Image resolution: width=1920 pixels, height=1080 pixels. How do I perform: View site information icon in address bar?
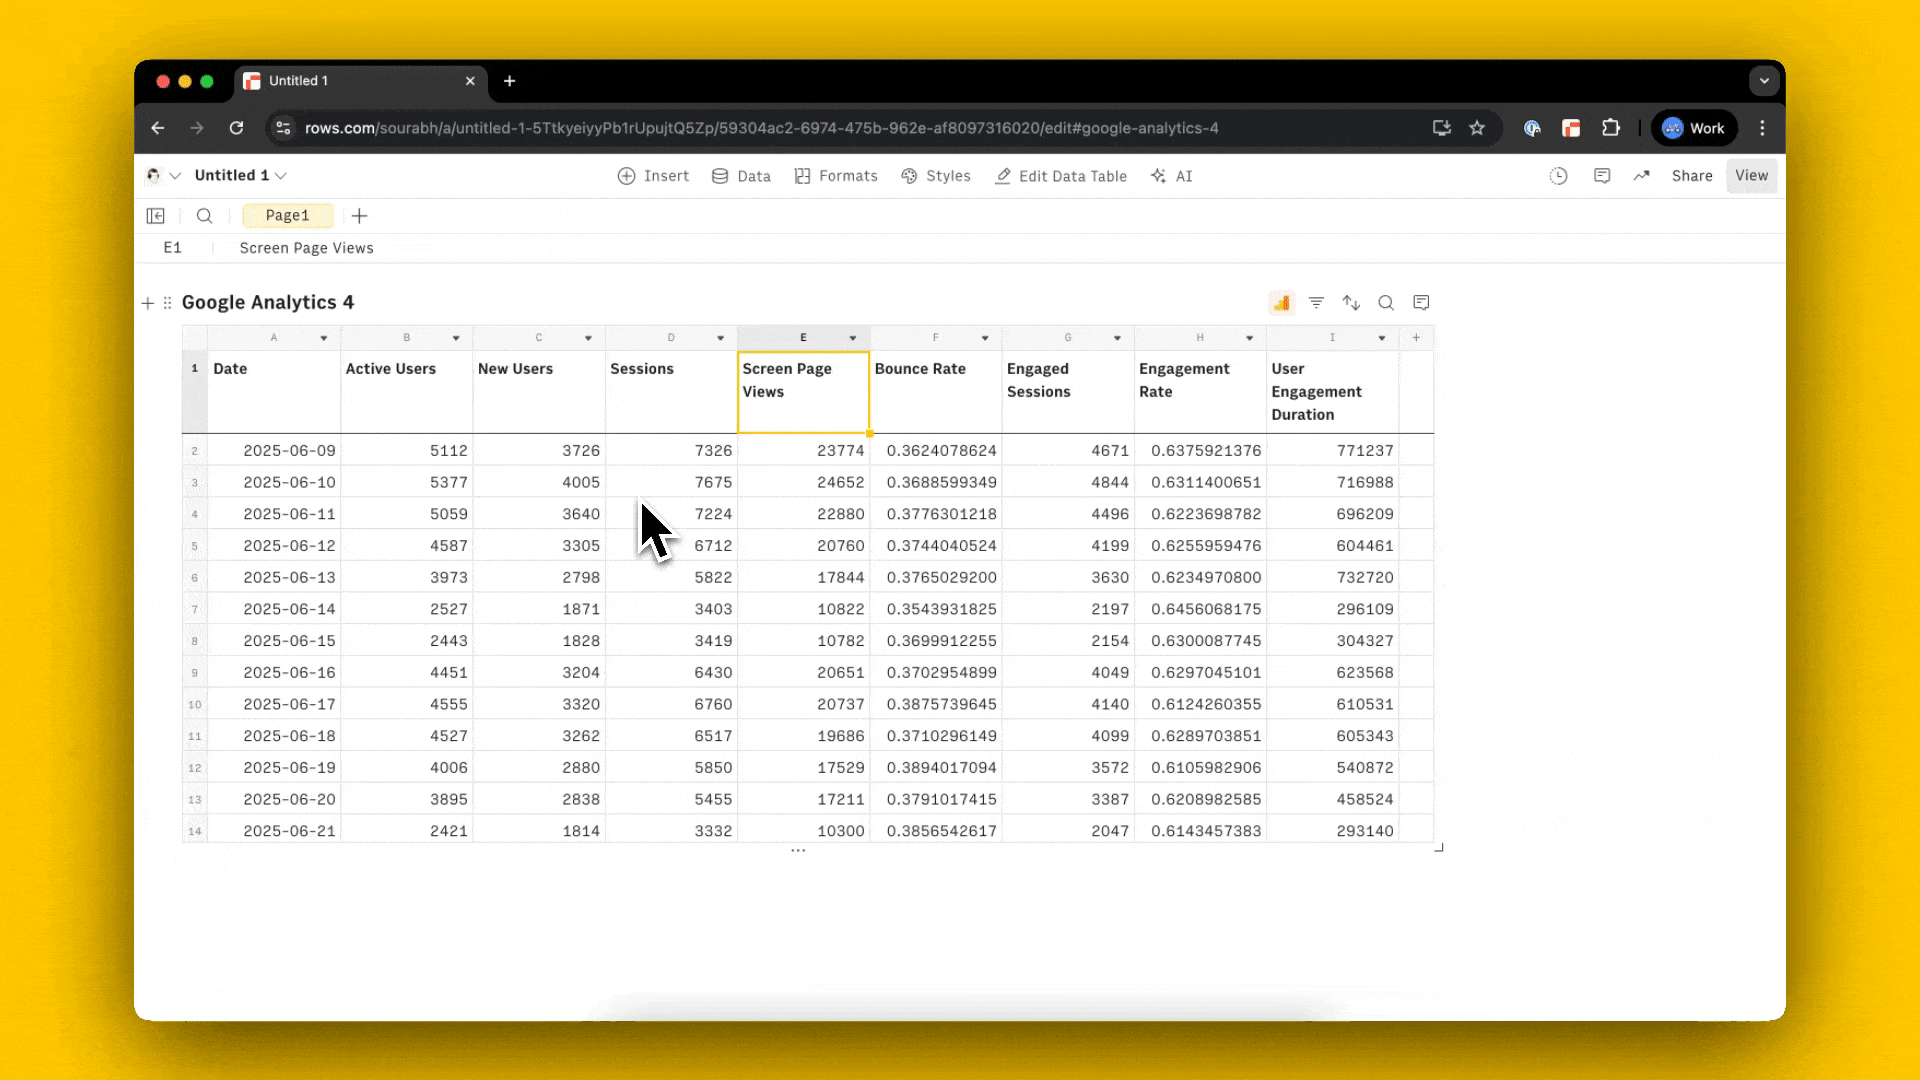pyautogui.click(x=283, y=128)
